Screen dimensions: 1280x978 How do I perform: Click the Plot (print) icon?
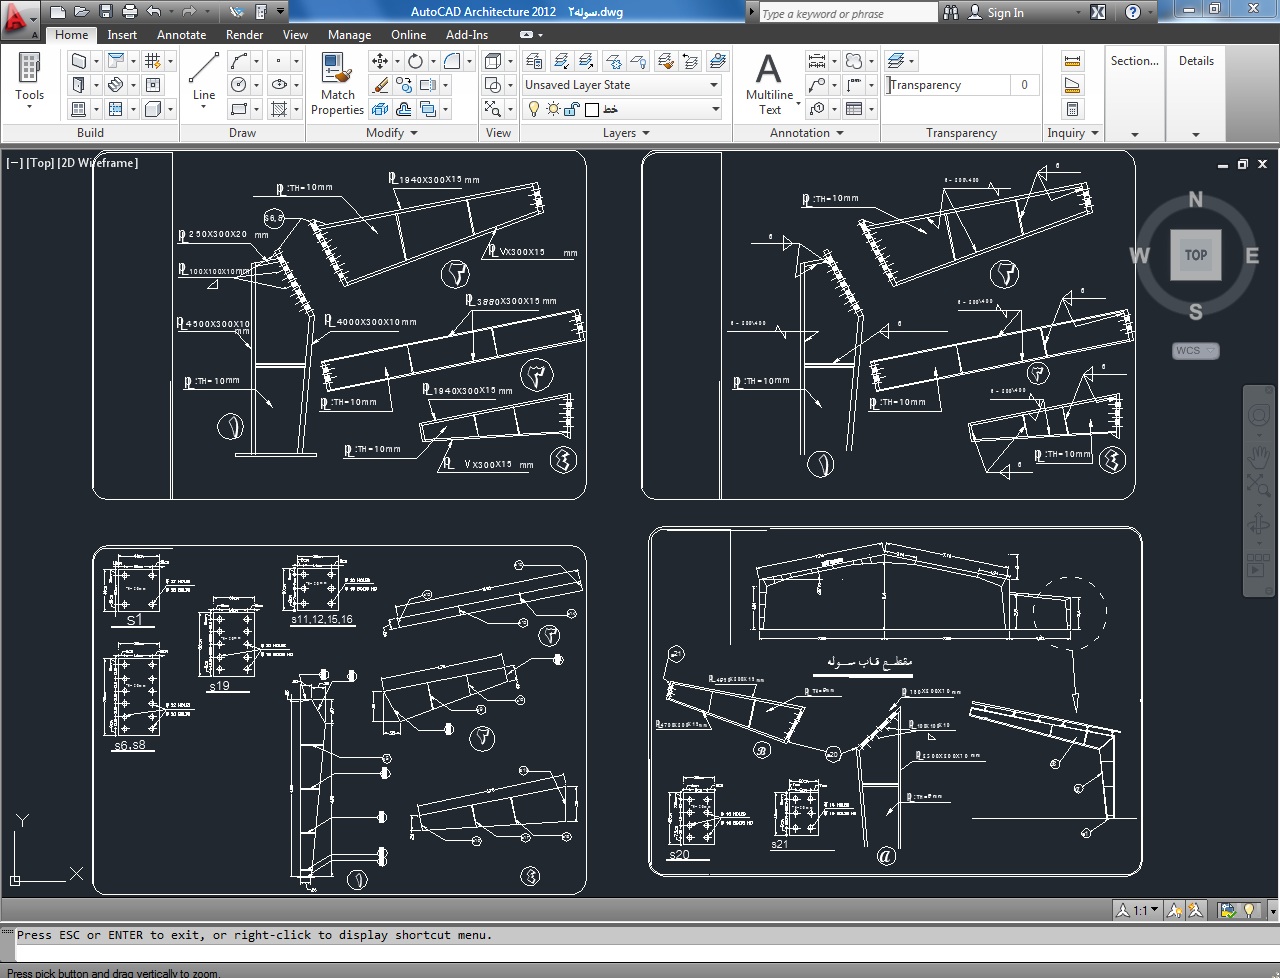click(129, 12)
